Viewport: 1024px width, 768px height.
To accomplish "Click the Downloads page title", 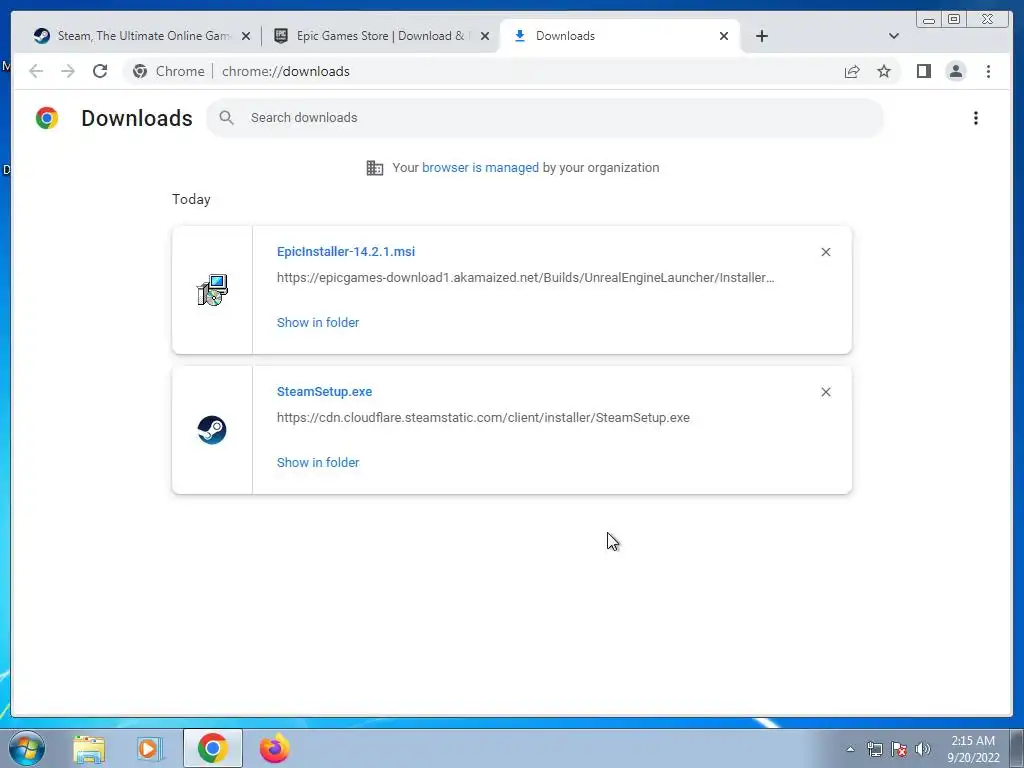I will tap(136, 118).
